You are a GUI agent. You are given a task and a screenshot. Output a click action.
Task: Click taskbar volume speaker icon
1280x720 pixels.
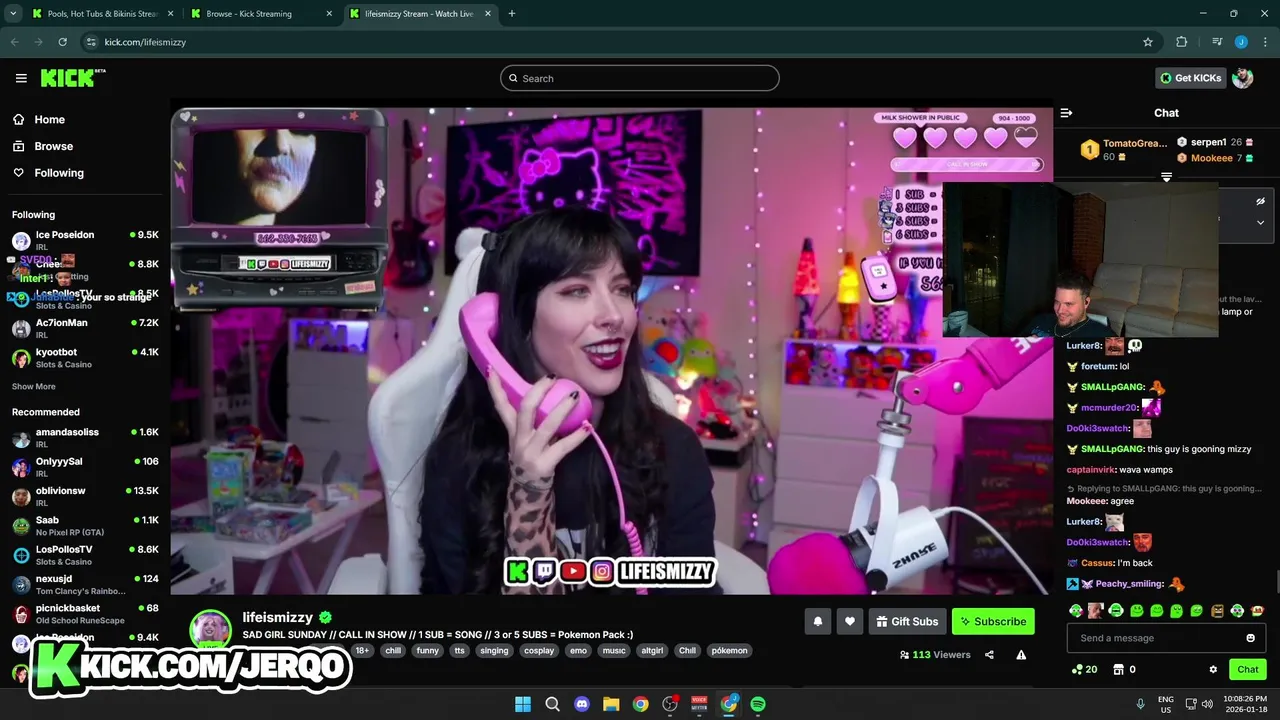click(1206, 704)
